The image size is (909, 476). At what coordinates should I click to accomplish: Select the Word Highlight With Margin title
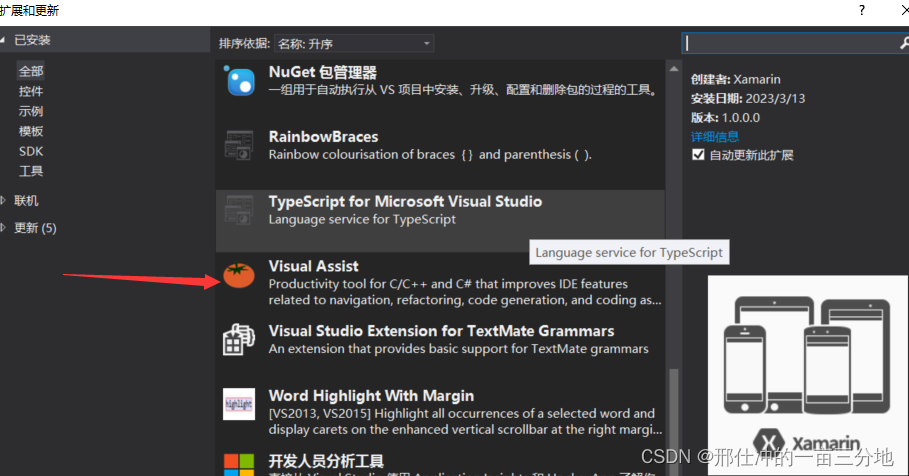pyautogui.click(x=371, y=396)
